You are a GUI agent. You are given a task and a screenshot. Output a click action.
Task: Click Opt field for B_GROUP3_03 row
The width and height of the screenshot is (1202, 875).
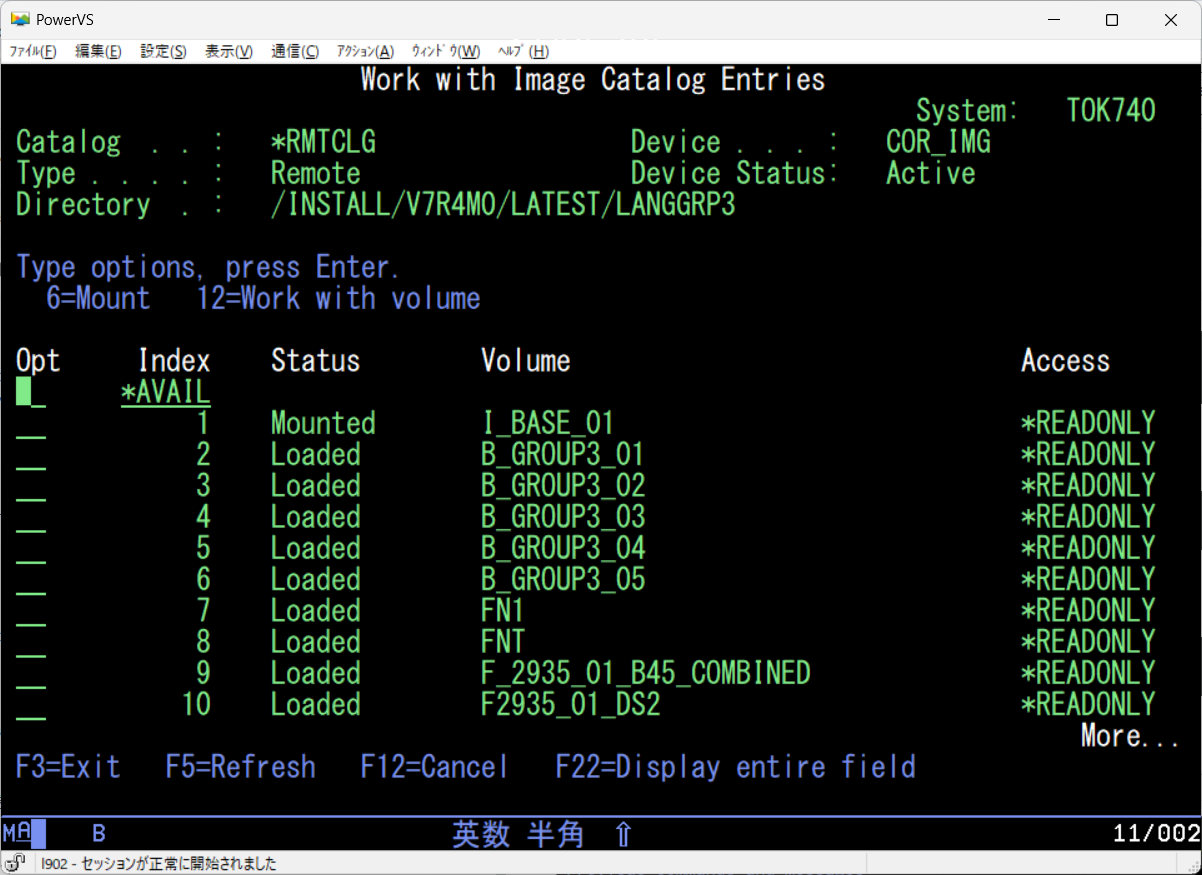[x=31, y=518]
